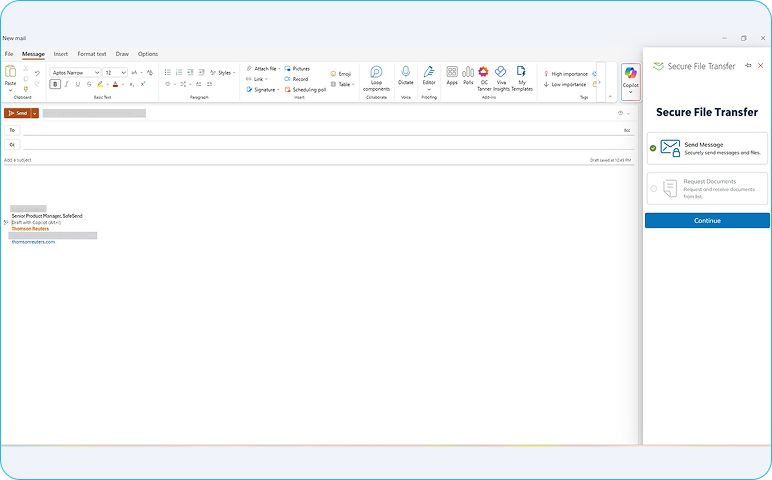Image resolution: width=772 pixels, height=480 pixels.
Task: Click the Add a subject field
Action: pyautogui.click(x=200, y=160)
